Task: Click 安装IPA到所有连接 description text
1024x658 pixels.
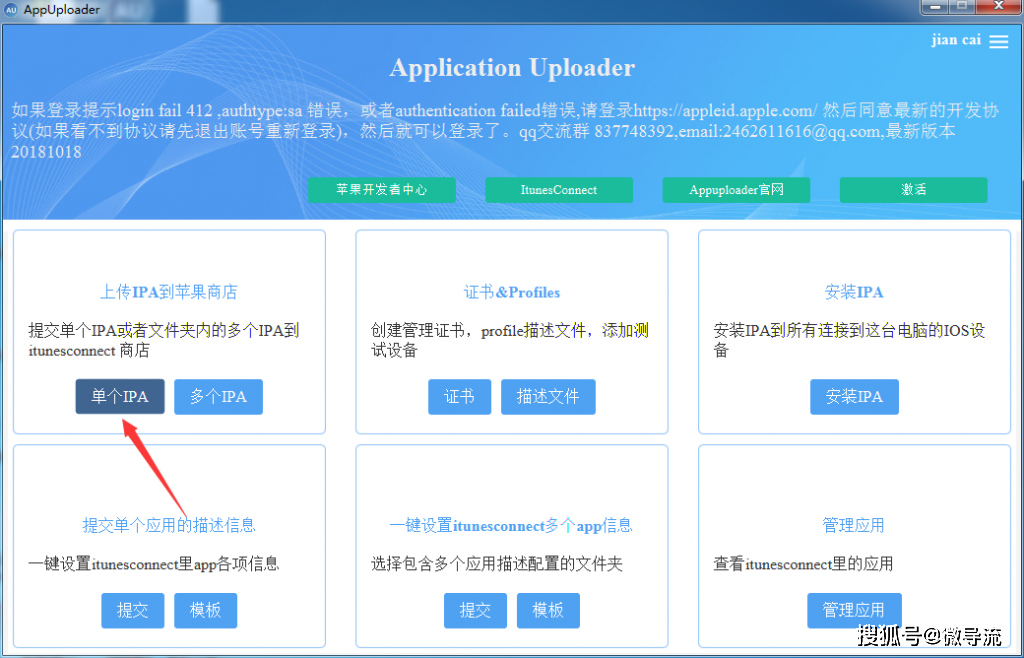Action: coord(849,340)
